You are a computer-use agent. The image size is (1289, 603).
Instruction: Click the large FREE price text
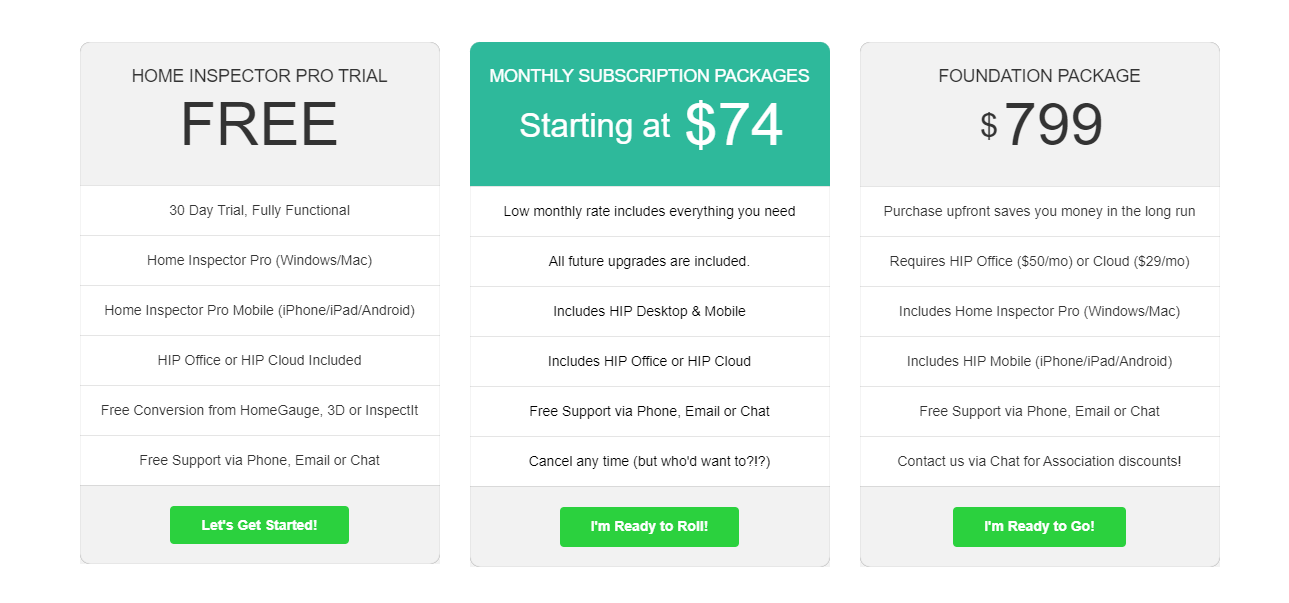pos(259,126)
